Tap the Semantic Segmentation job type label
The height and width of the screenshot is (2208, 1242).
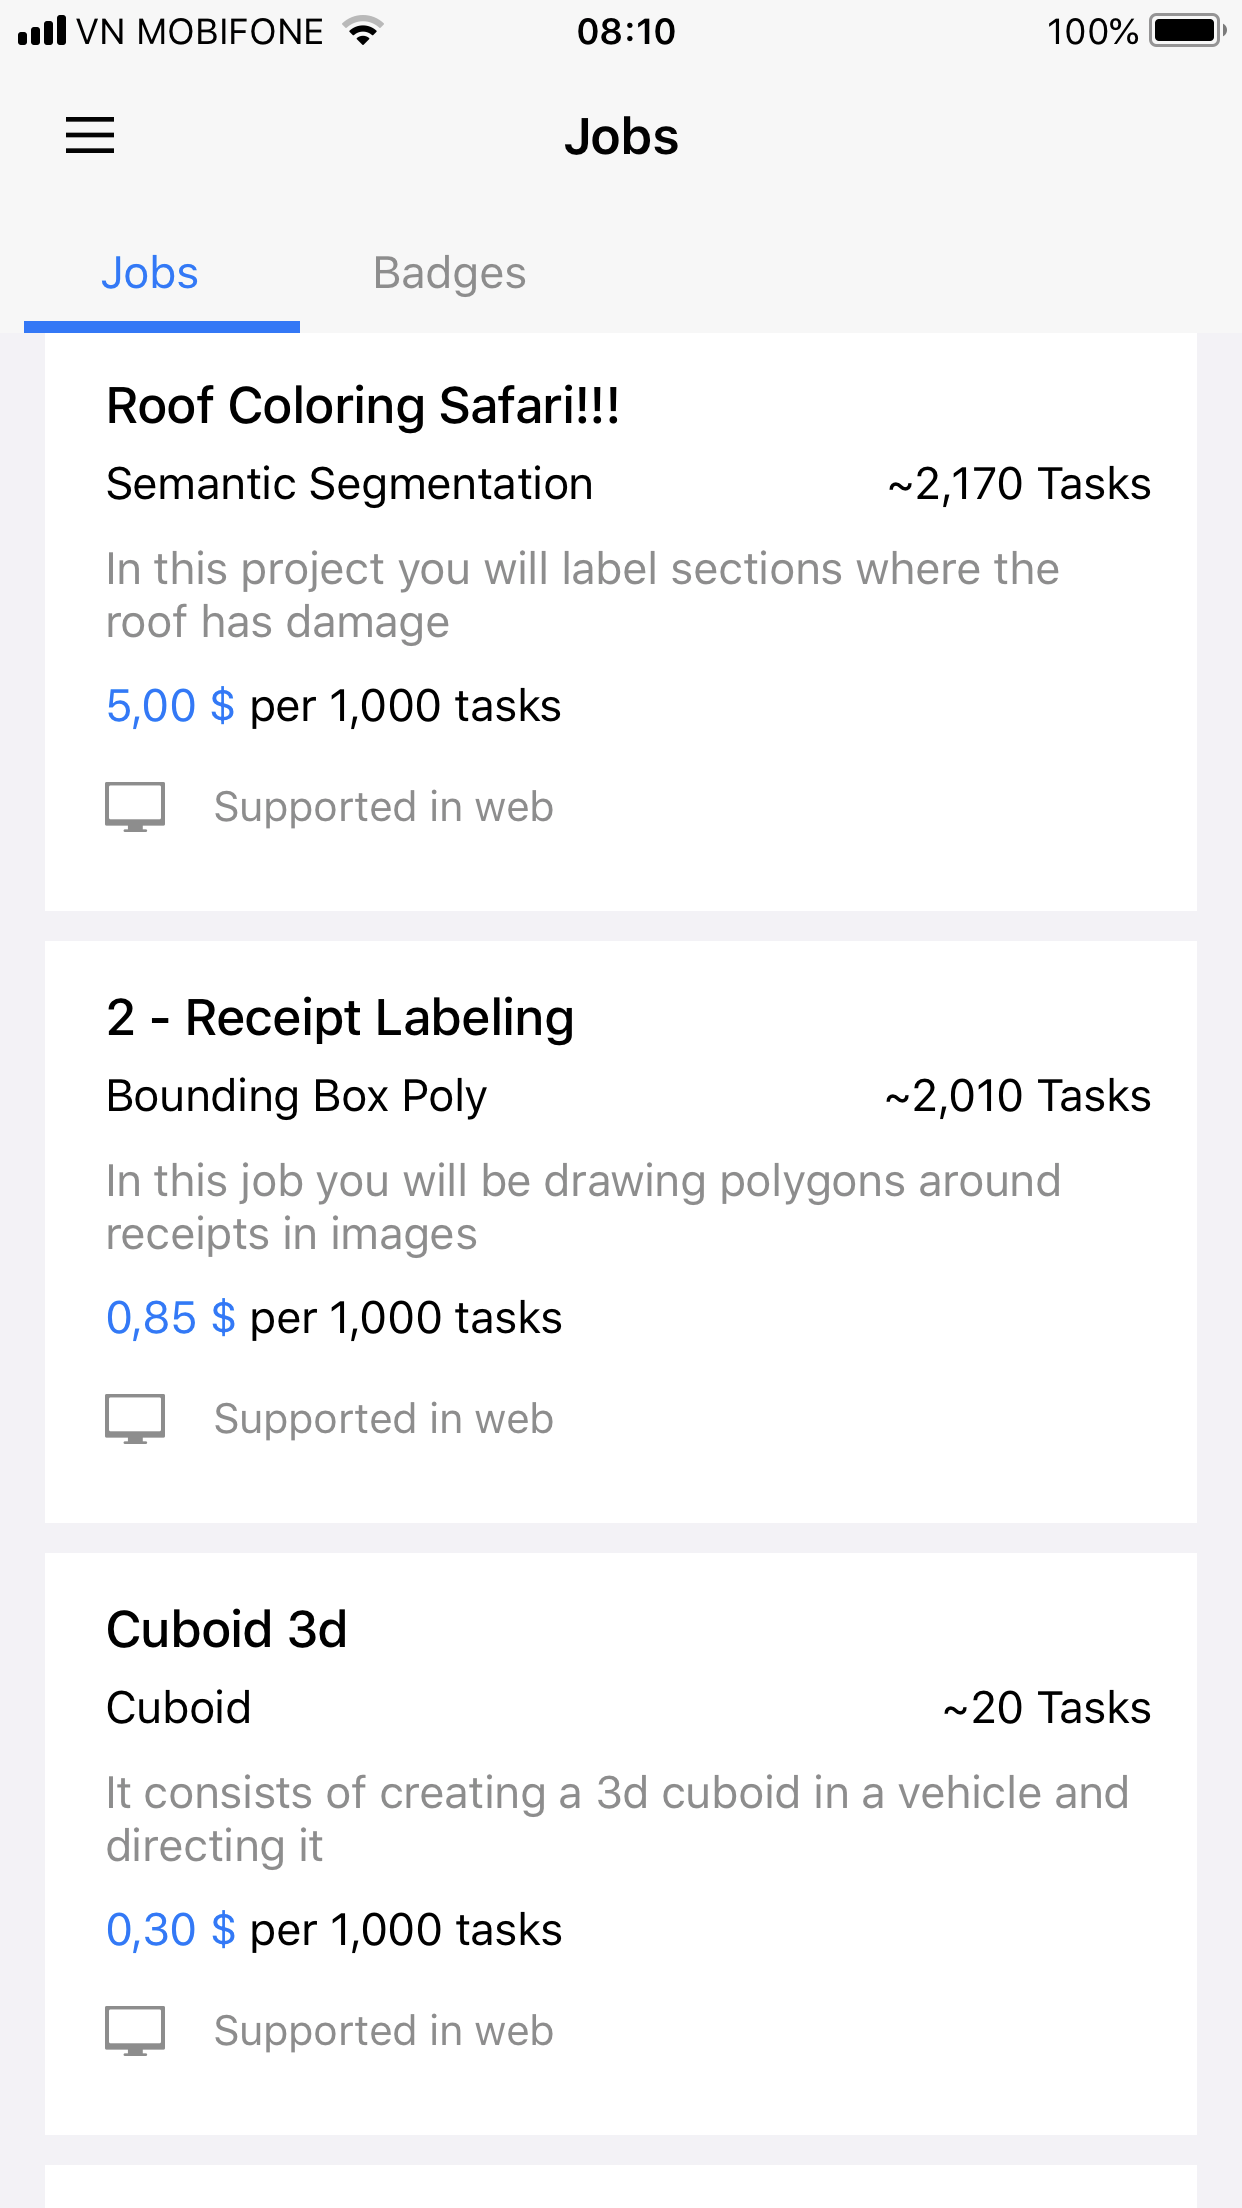tap(349, 484)
